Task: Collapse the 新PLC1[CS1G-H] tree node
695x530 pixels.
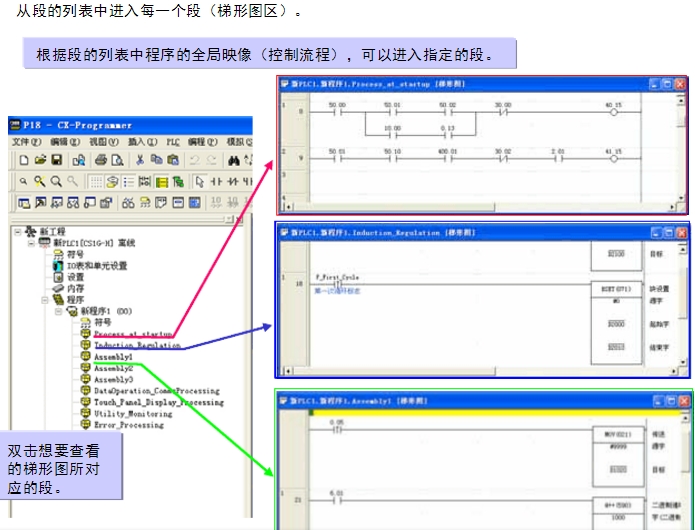Action: [x=31, y=243]
